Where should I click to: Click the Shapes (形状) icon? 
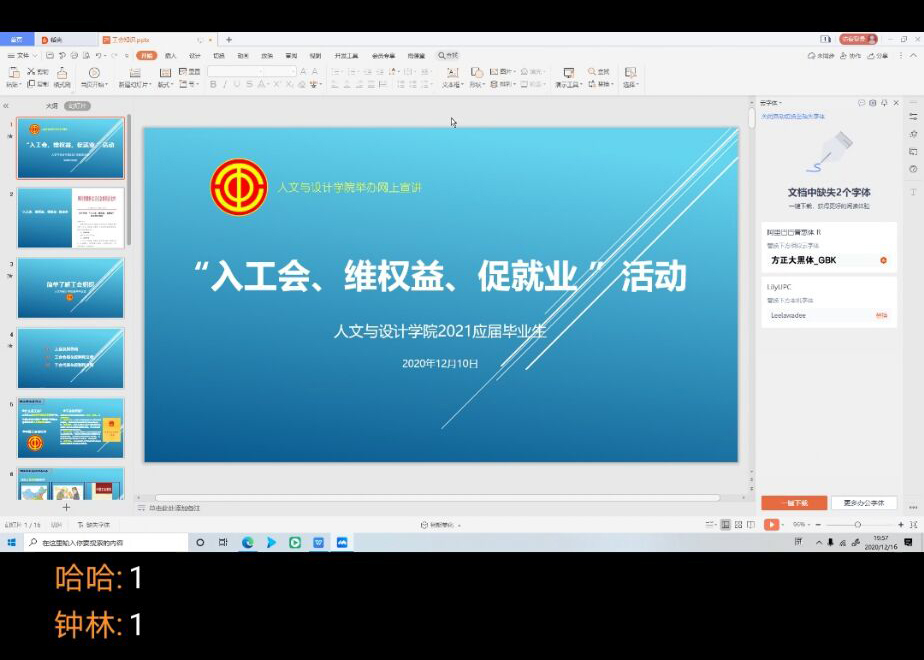pyautogui.click(x=477, y=72)
